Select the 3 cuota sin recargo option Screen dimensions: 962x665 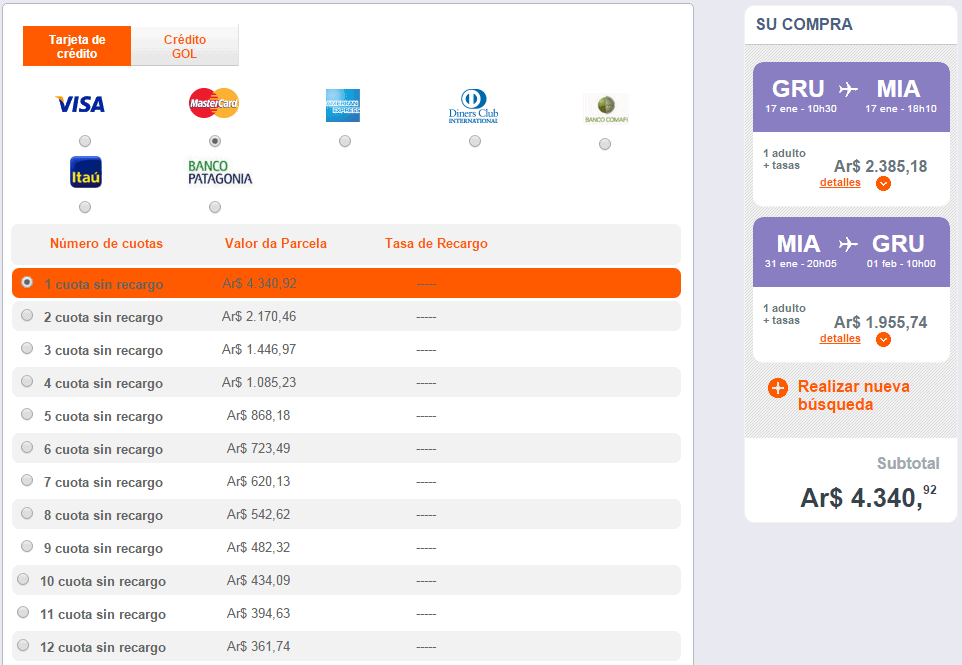pos(27,348)
